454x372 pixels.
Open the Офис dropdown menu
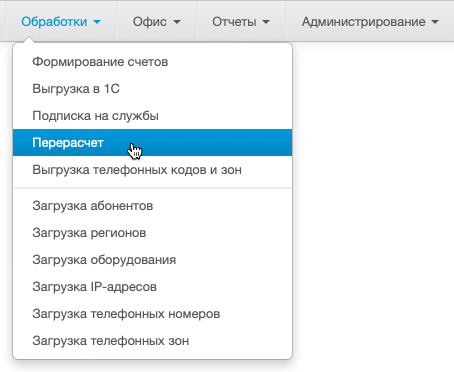click(157, 22)
